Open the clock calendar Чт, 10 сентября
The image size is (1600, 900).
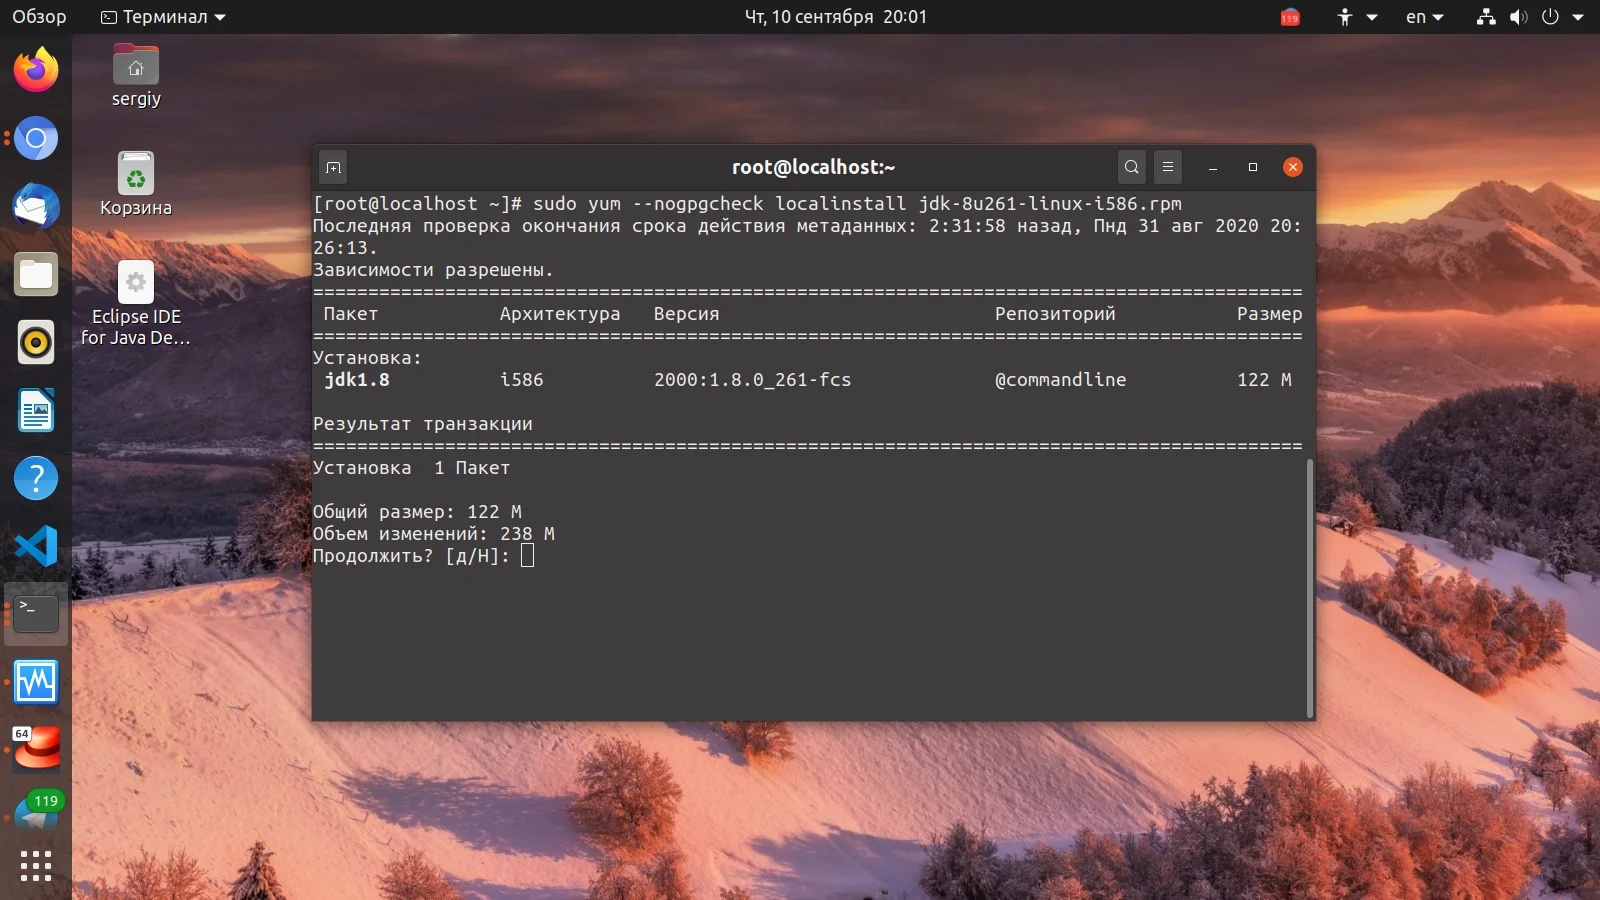[835, 17]
